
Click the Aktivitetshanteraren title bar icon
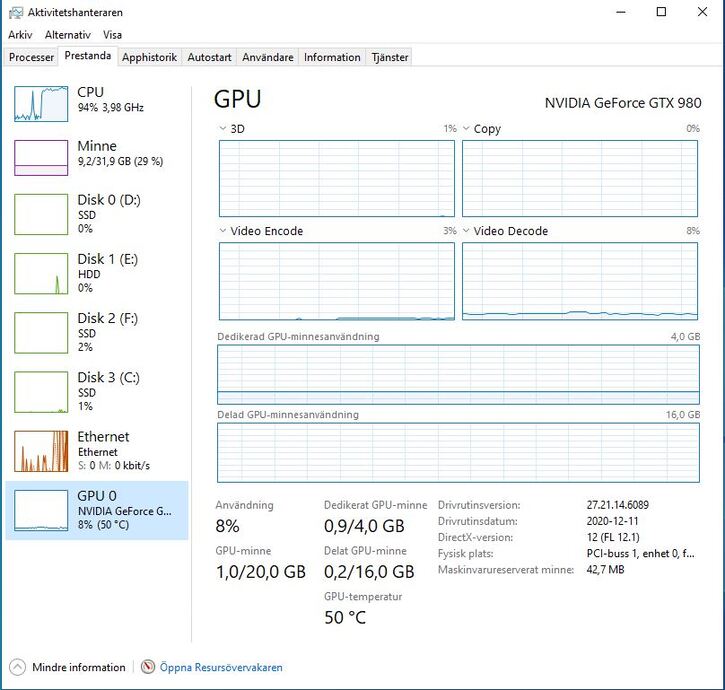point(16,12)
